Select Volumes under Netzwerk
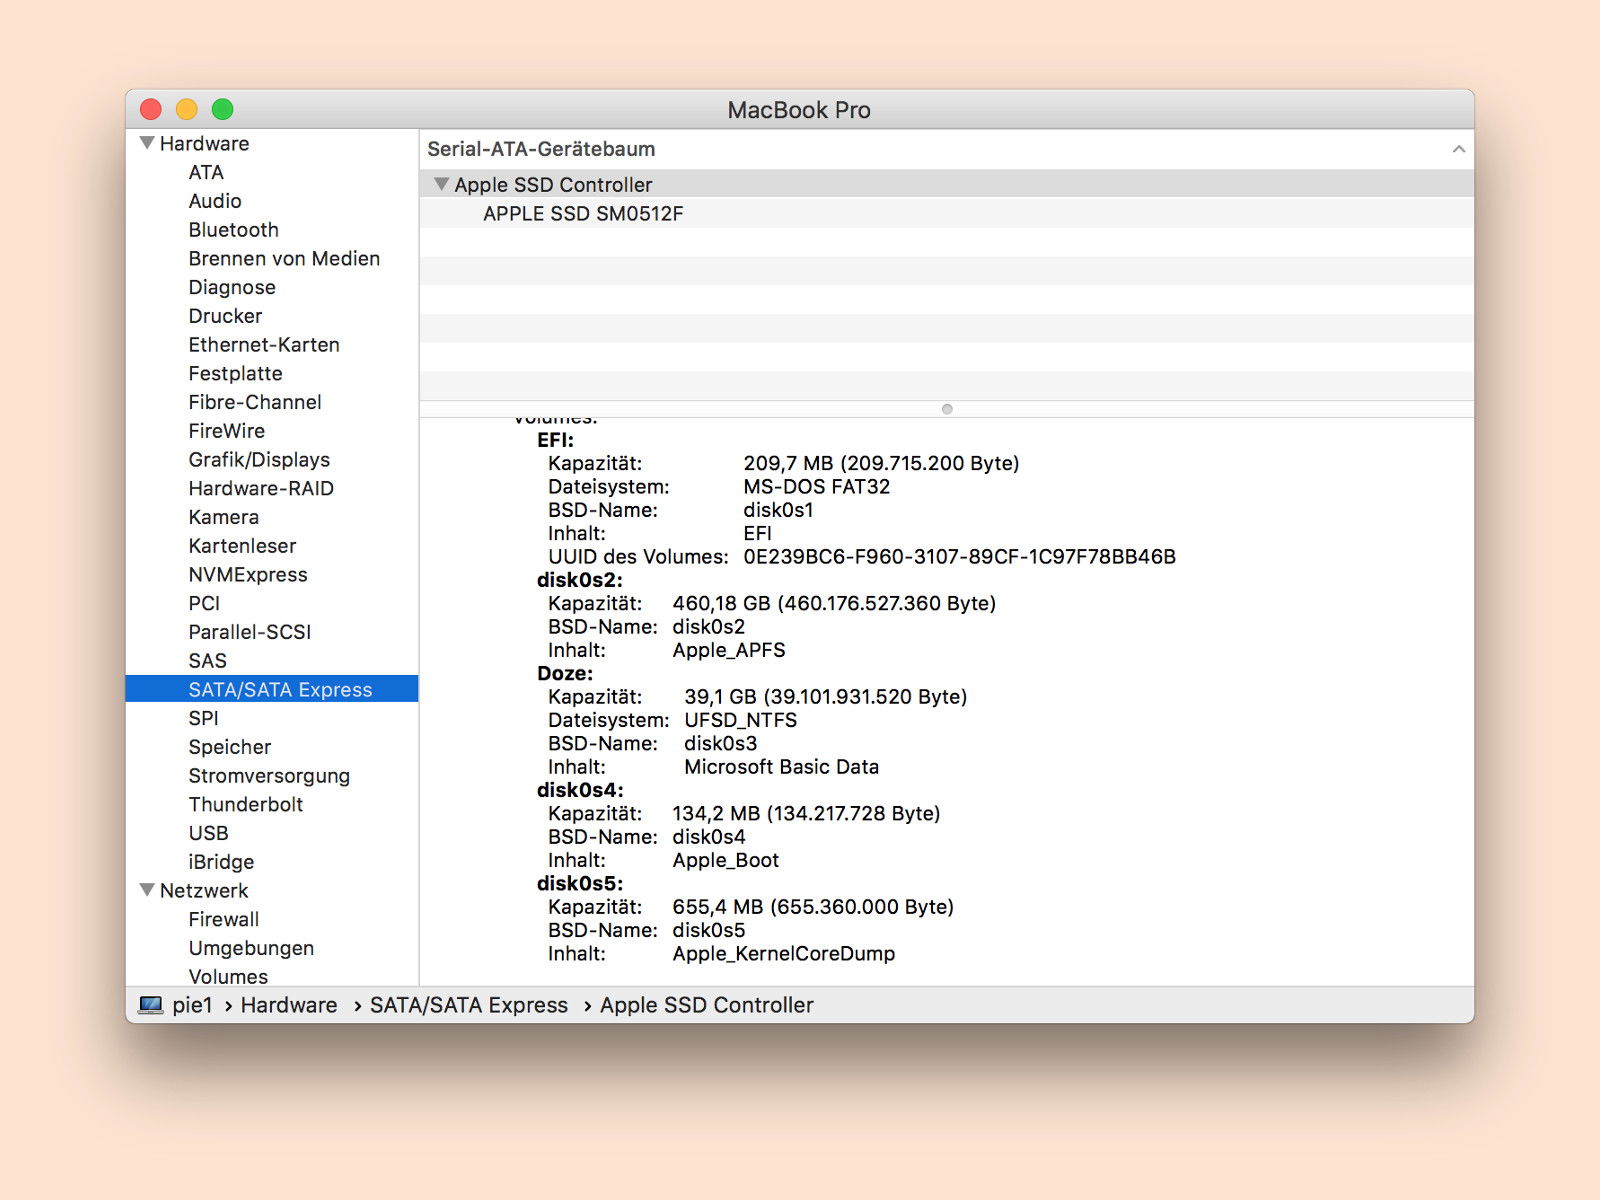 [x=228, y=976]
